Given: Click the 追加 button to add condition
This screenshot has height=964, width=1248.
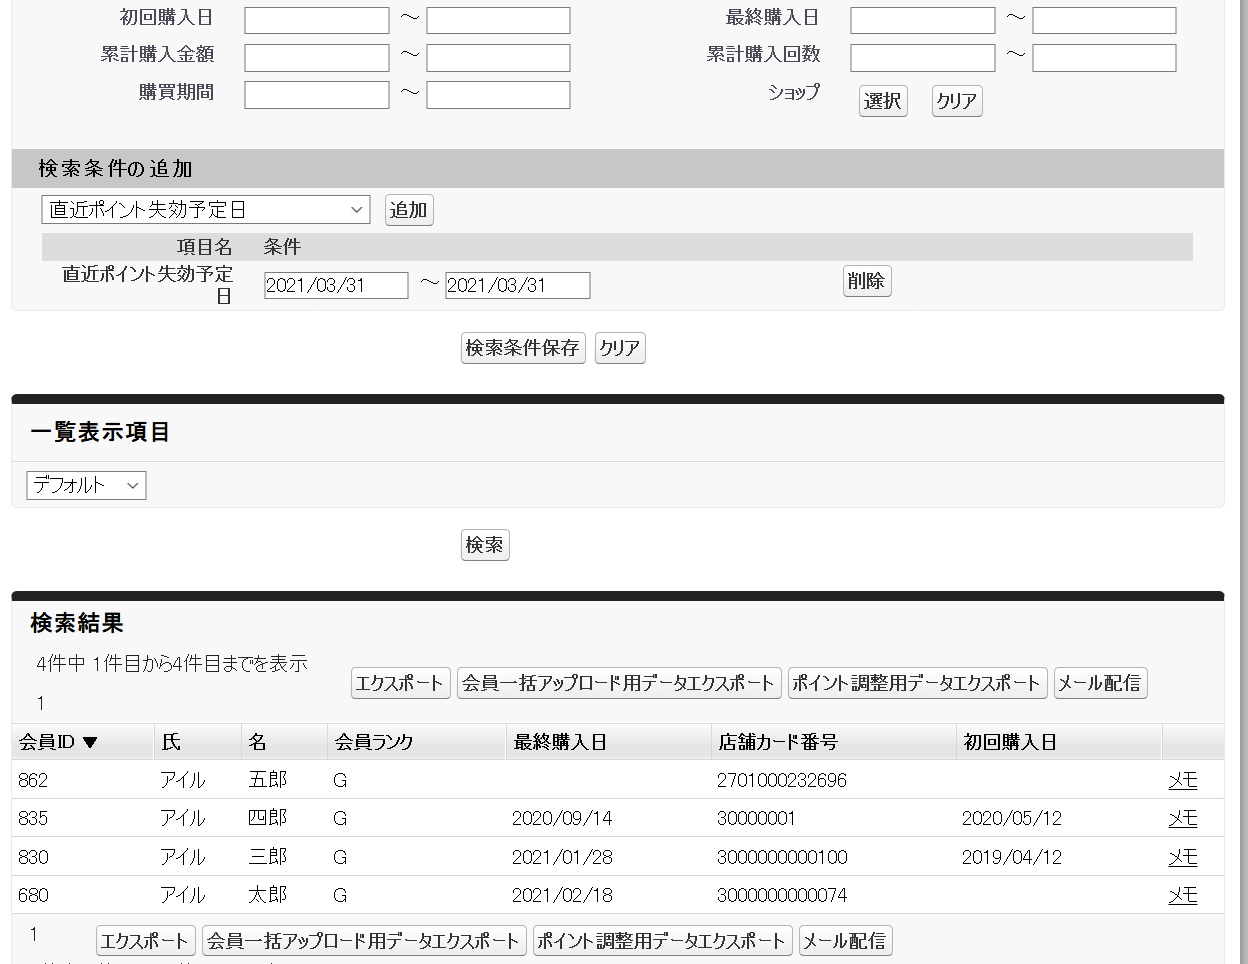Looking at the screenshot, I should [408, 209].
